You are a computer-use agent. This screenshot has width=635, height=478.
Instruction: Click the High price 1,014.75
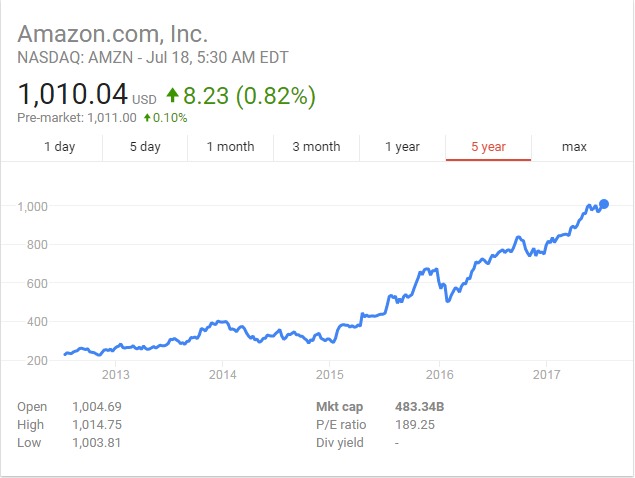click(x=96, y=425)
